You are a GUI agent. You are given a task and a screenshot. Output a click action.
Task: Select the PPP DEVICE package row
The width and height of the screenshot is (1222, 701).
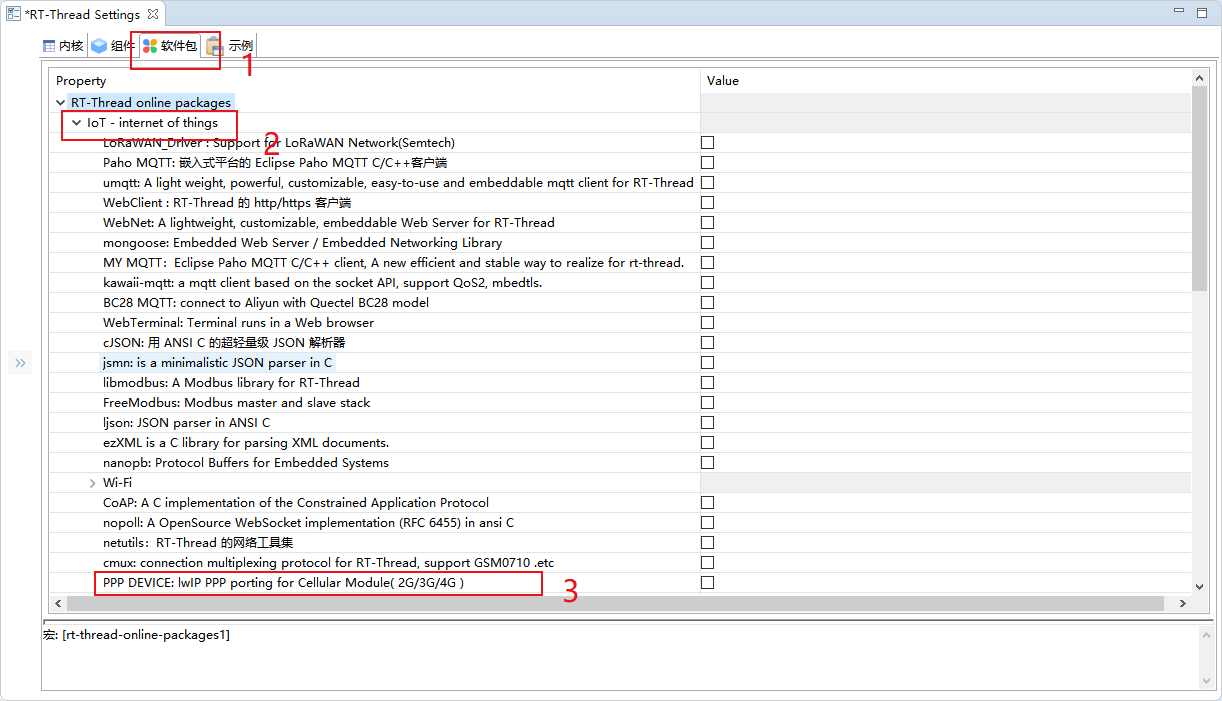300,582
